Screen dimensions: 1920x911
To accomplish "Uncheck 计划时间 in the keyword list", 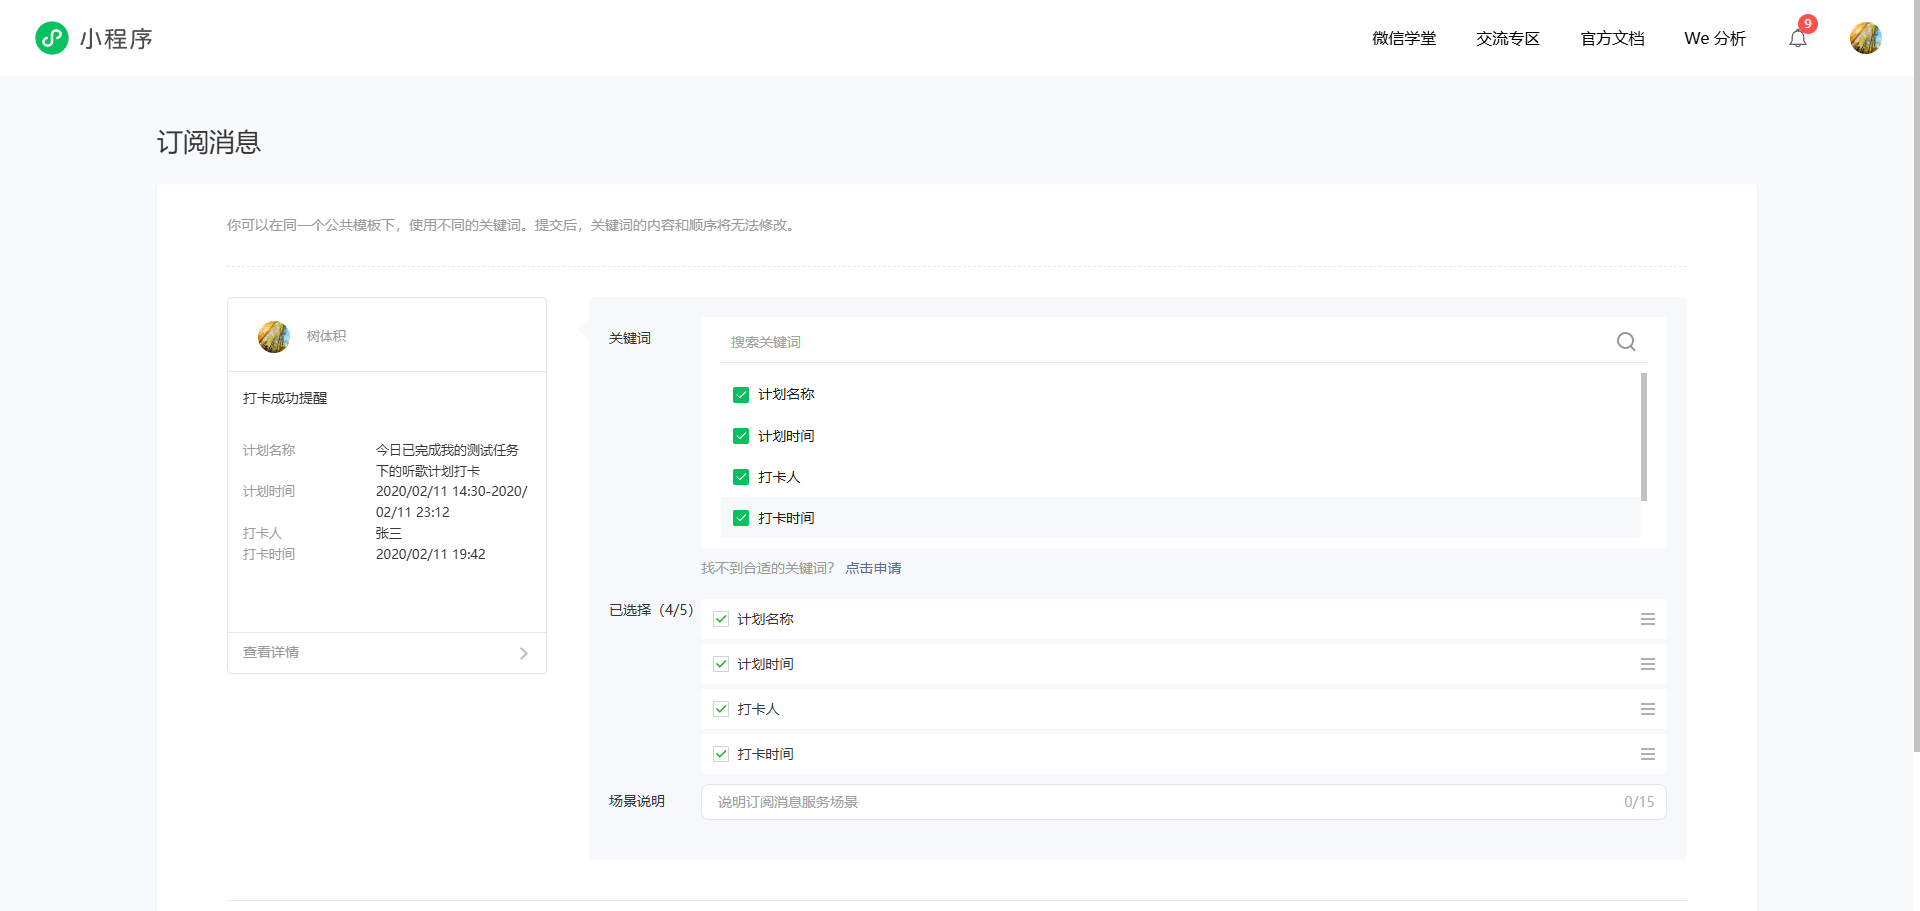I will (741, 436).
